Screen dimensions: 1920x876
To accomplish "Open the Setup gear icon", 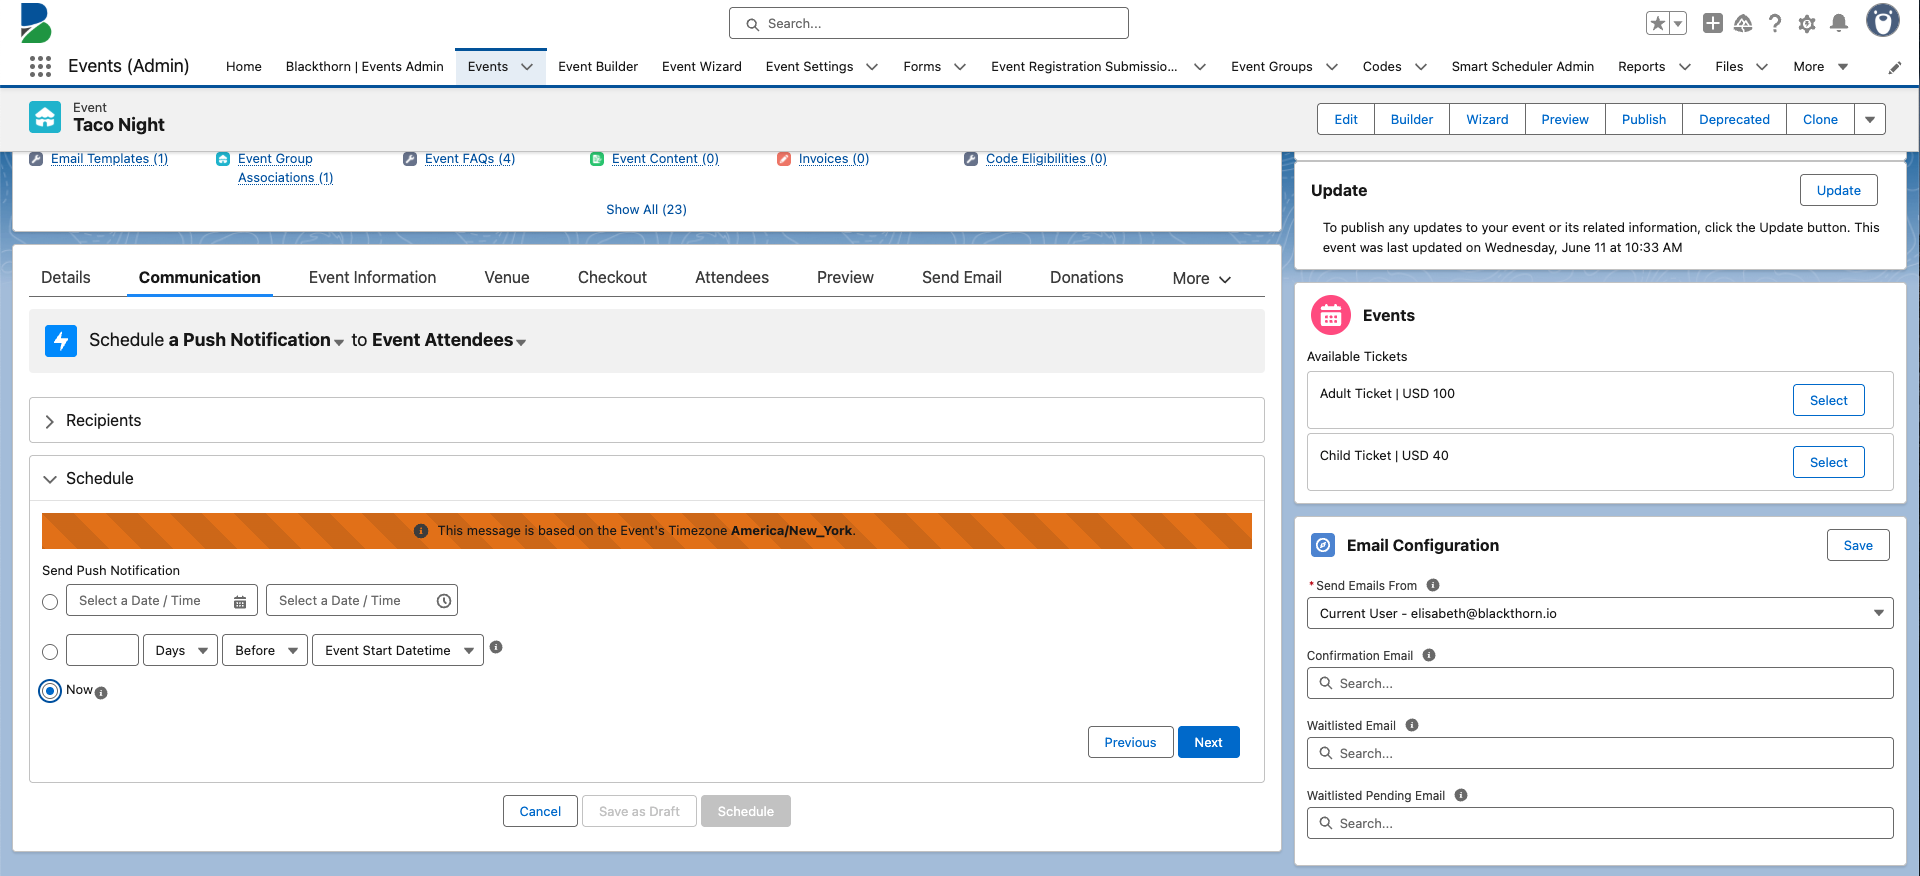I will 1807,23.
